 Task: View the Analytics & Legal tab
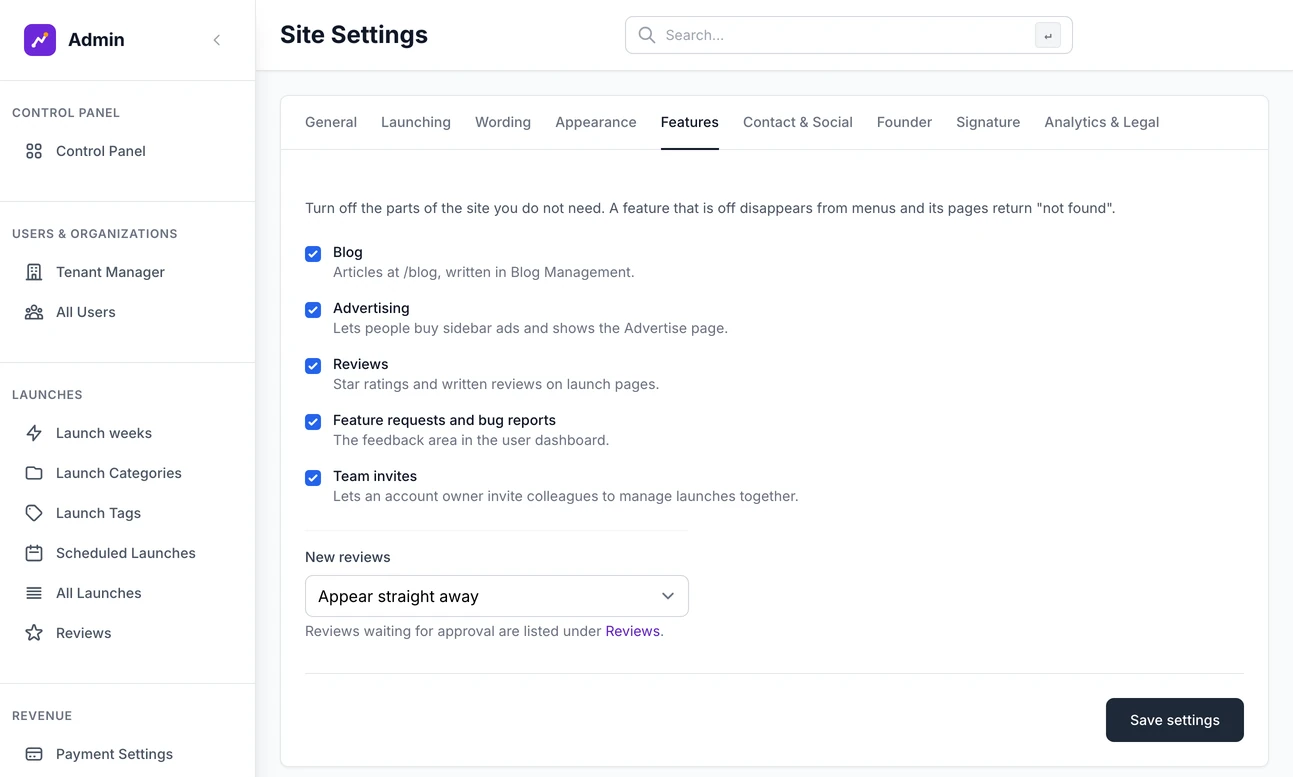click(1102, 122)
